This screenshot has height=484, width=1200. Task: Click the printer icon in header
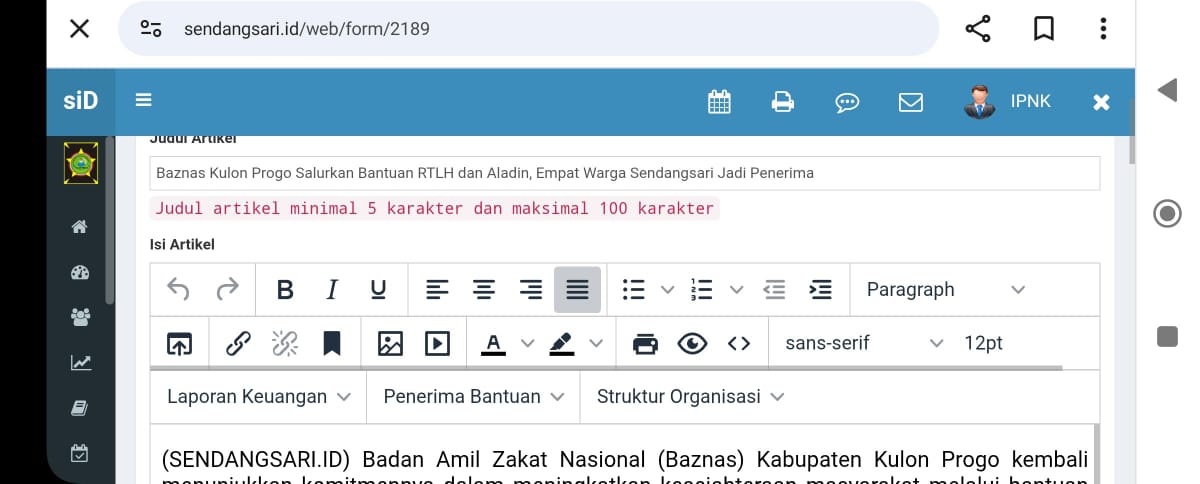click(783, 101)
